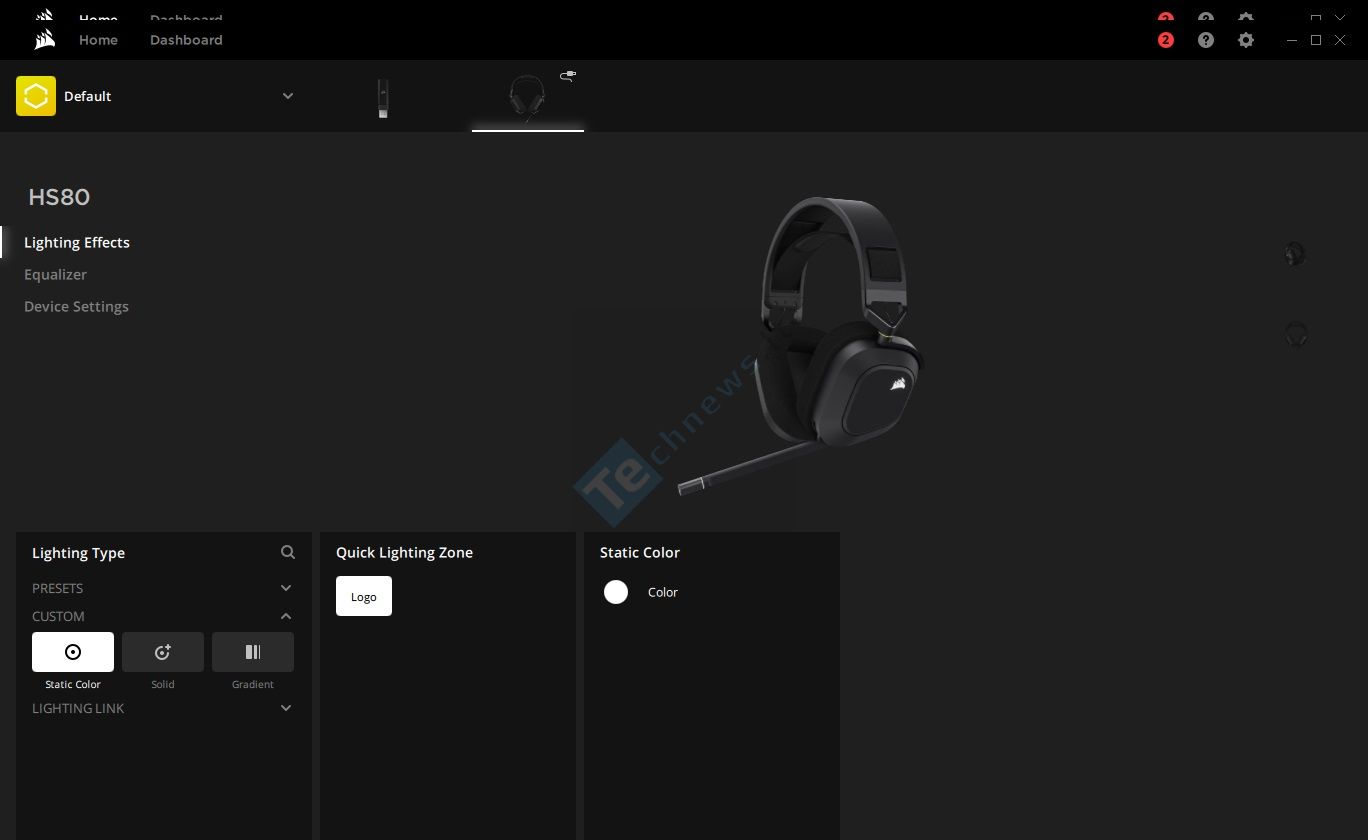Open the red notifications badge

[1166, 40]
